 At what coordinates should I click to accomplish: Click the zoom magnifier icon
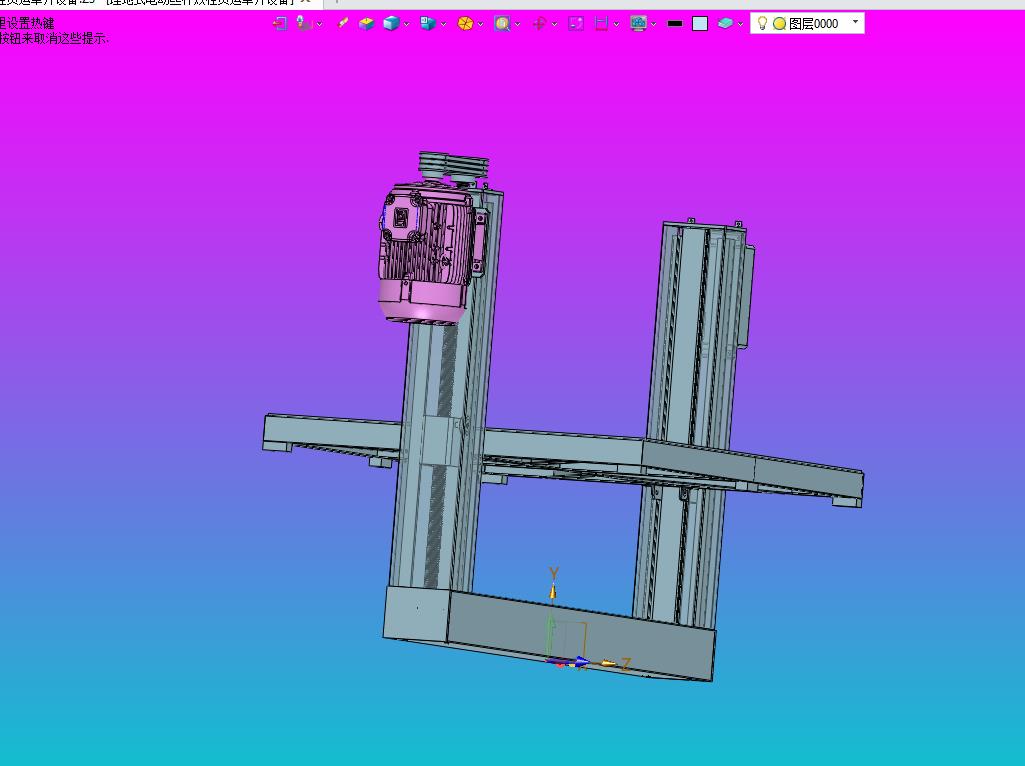coord(502,24)
